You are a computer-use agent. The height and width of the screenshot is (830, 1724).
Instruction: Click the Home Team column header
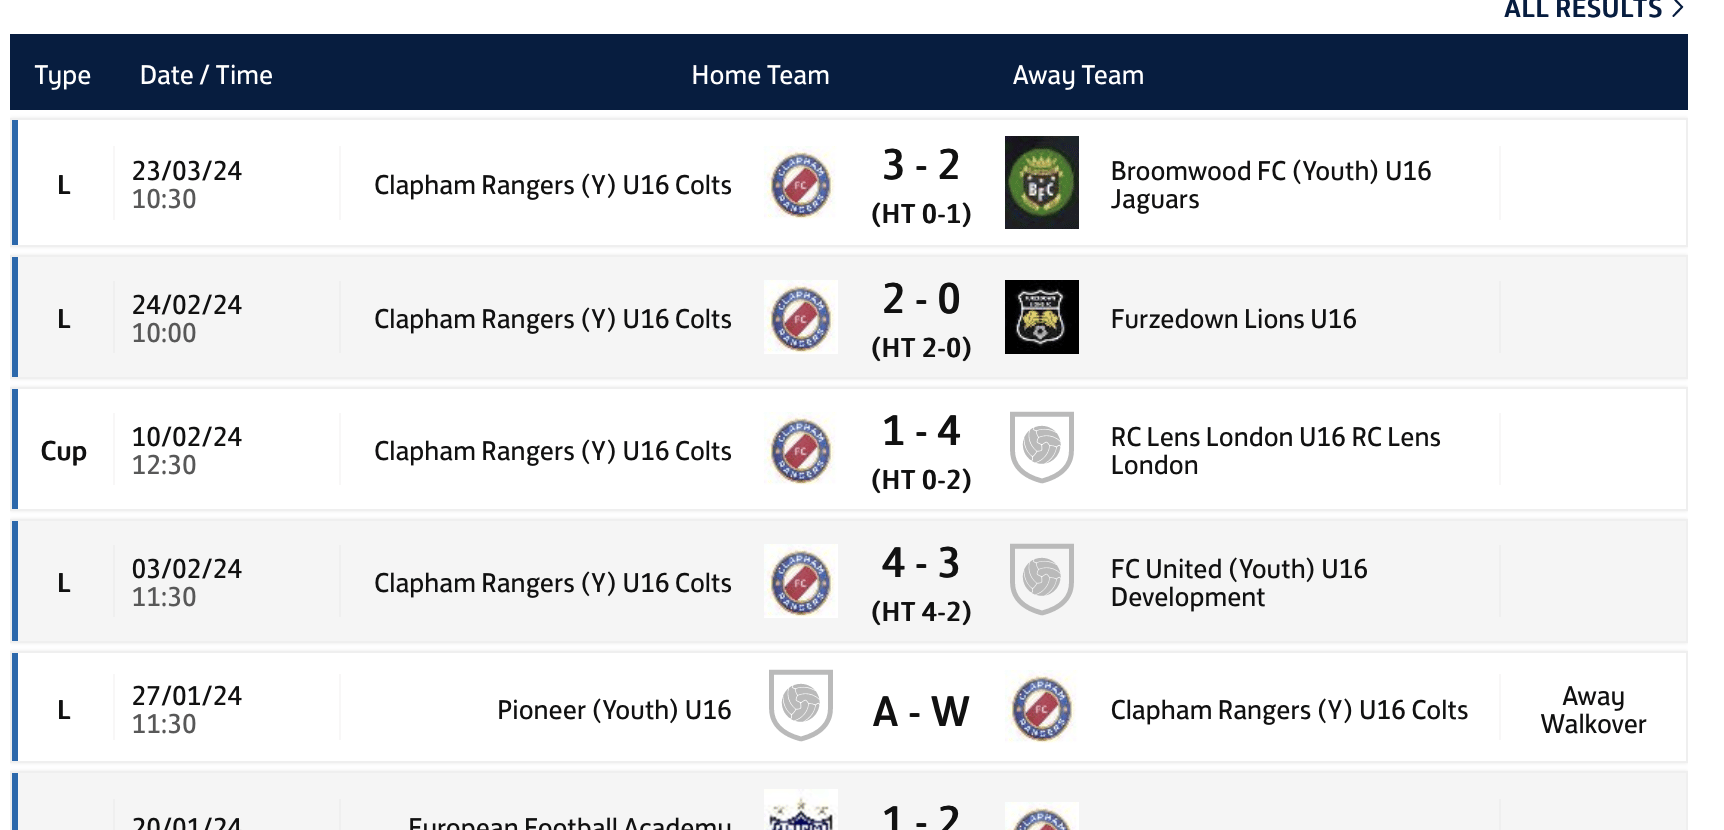(760, 75)
